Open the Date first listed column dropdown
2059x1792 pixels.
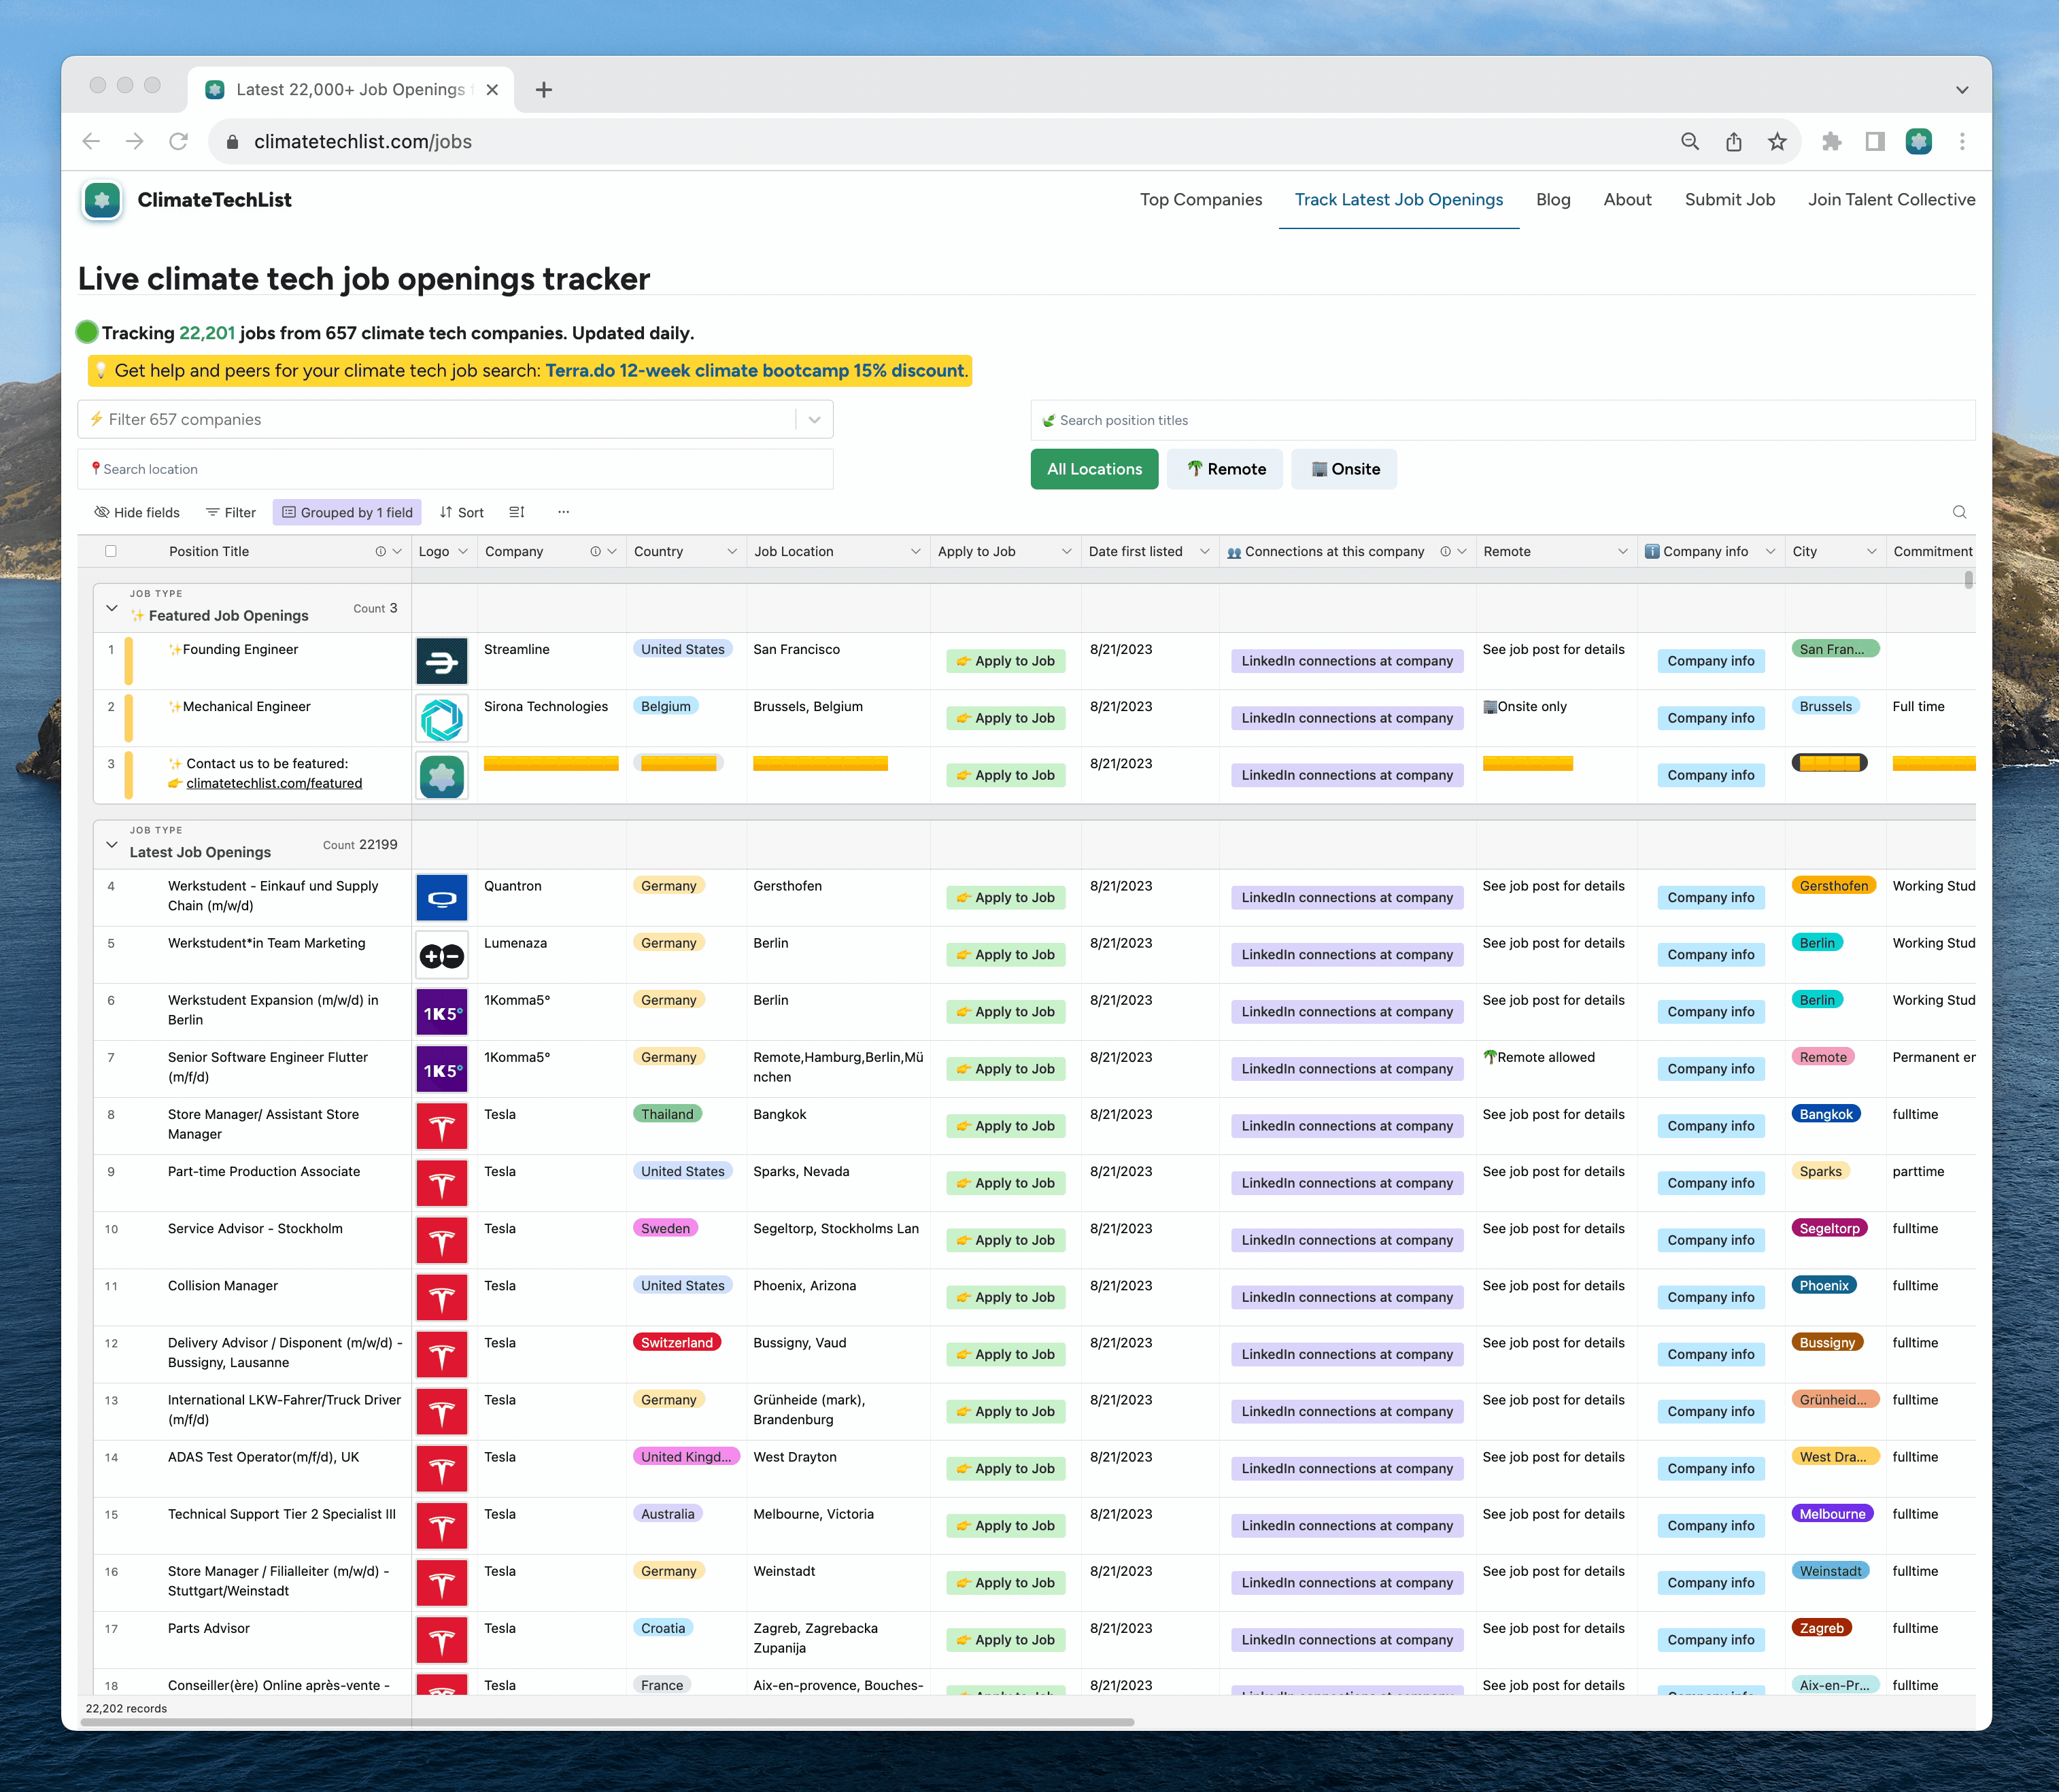tap(1204, 551)
